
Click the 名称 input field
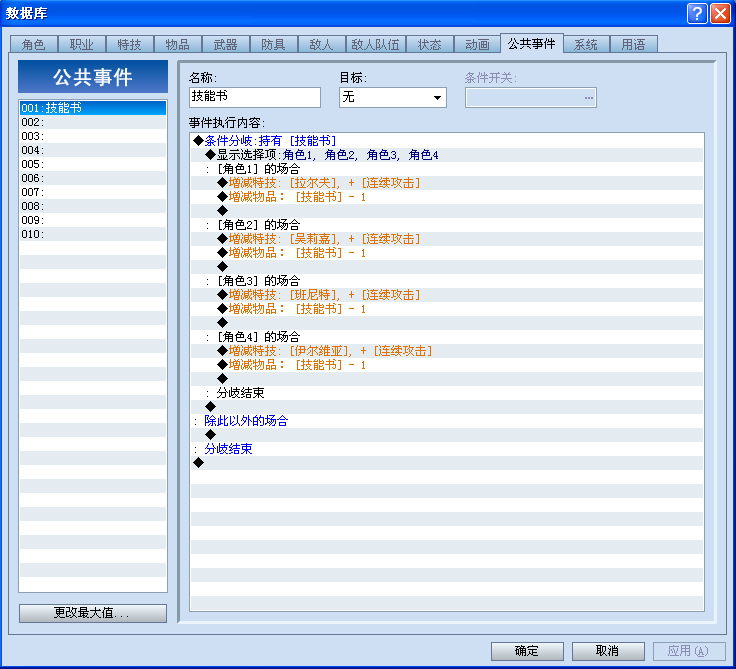(255, 97)
